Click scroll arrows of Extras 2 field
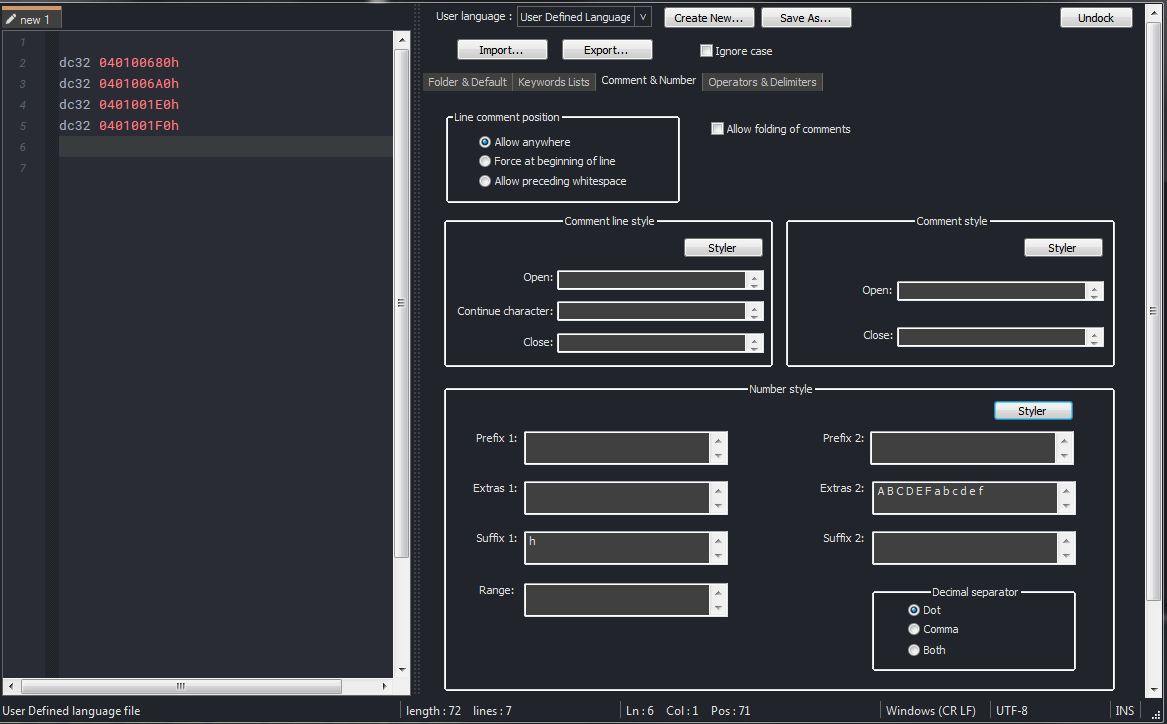The height and width of the screenshot is (724, 1167). 1066,498
